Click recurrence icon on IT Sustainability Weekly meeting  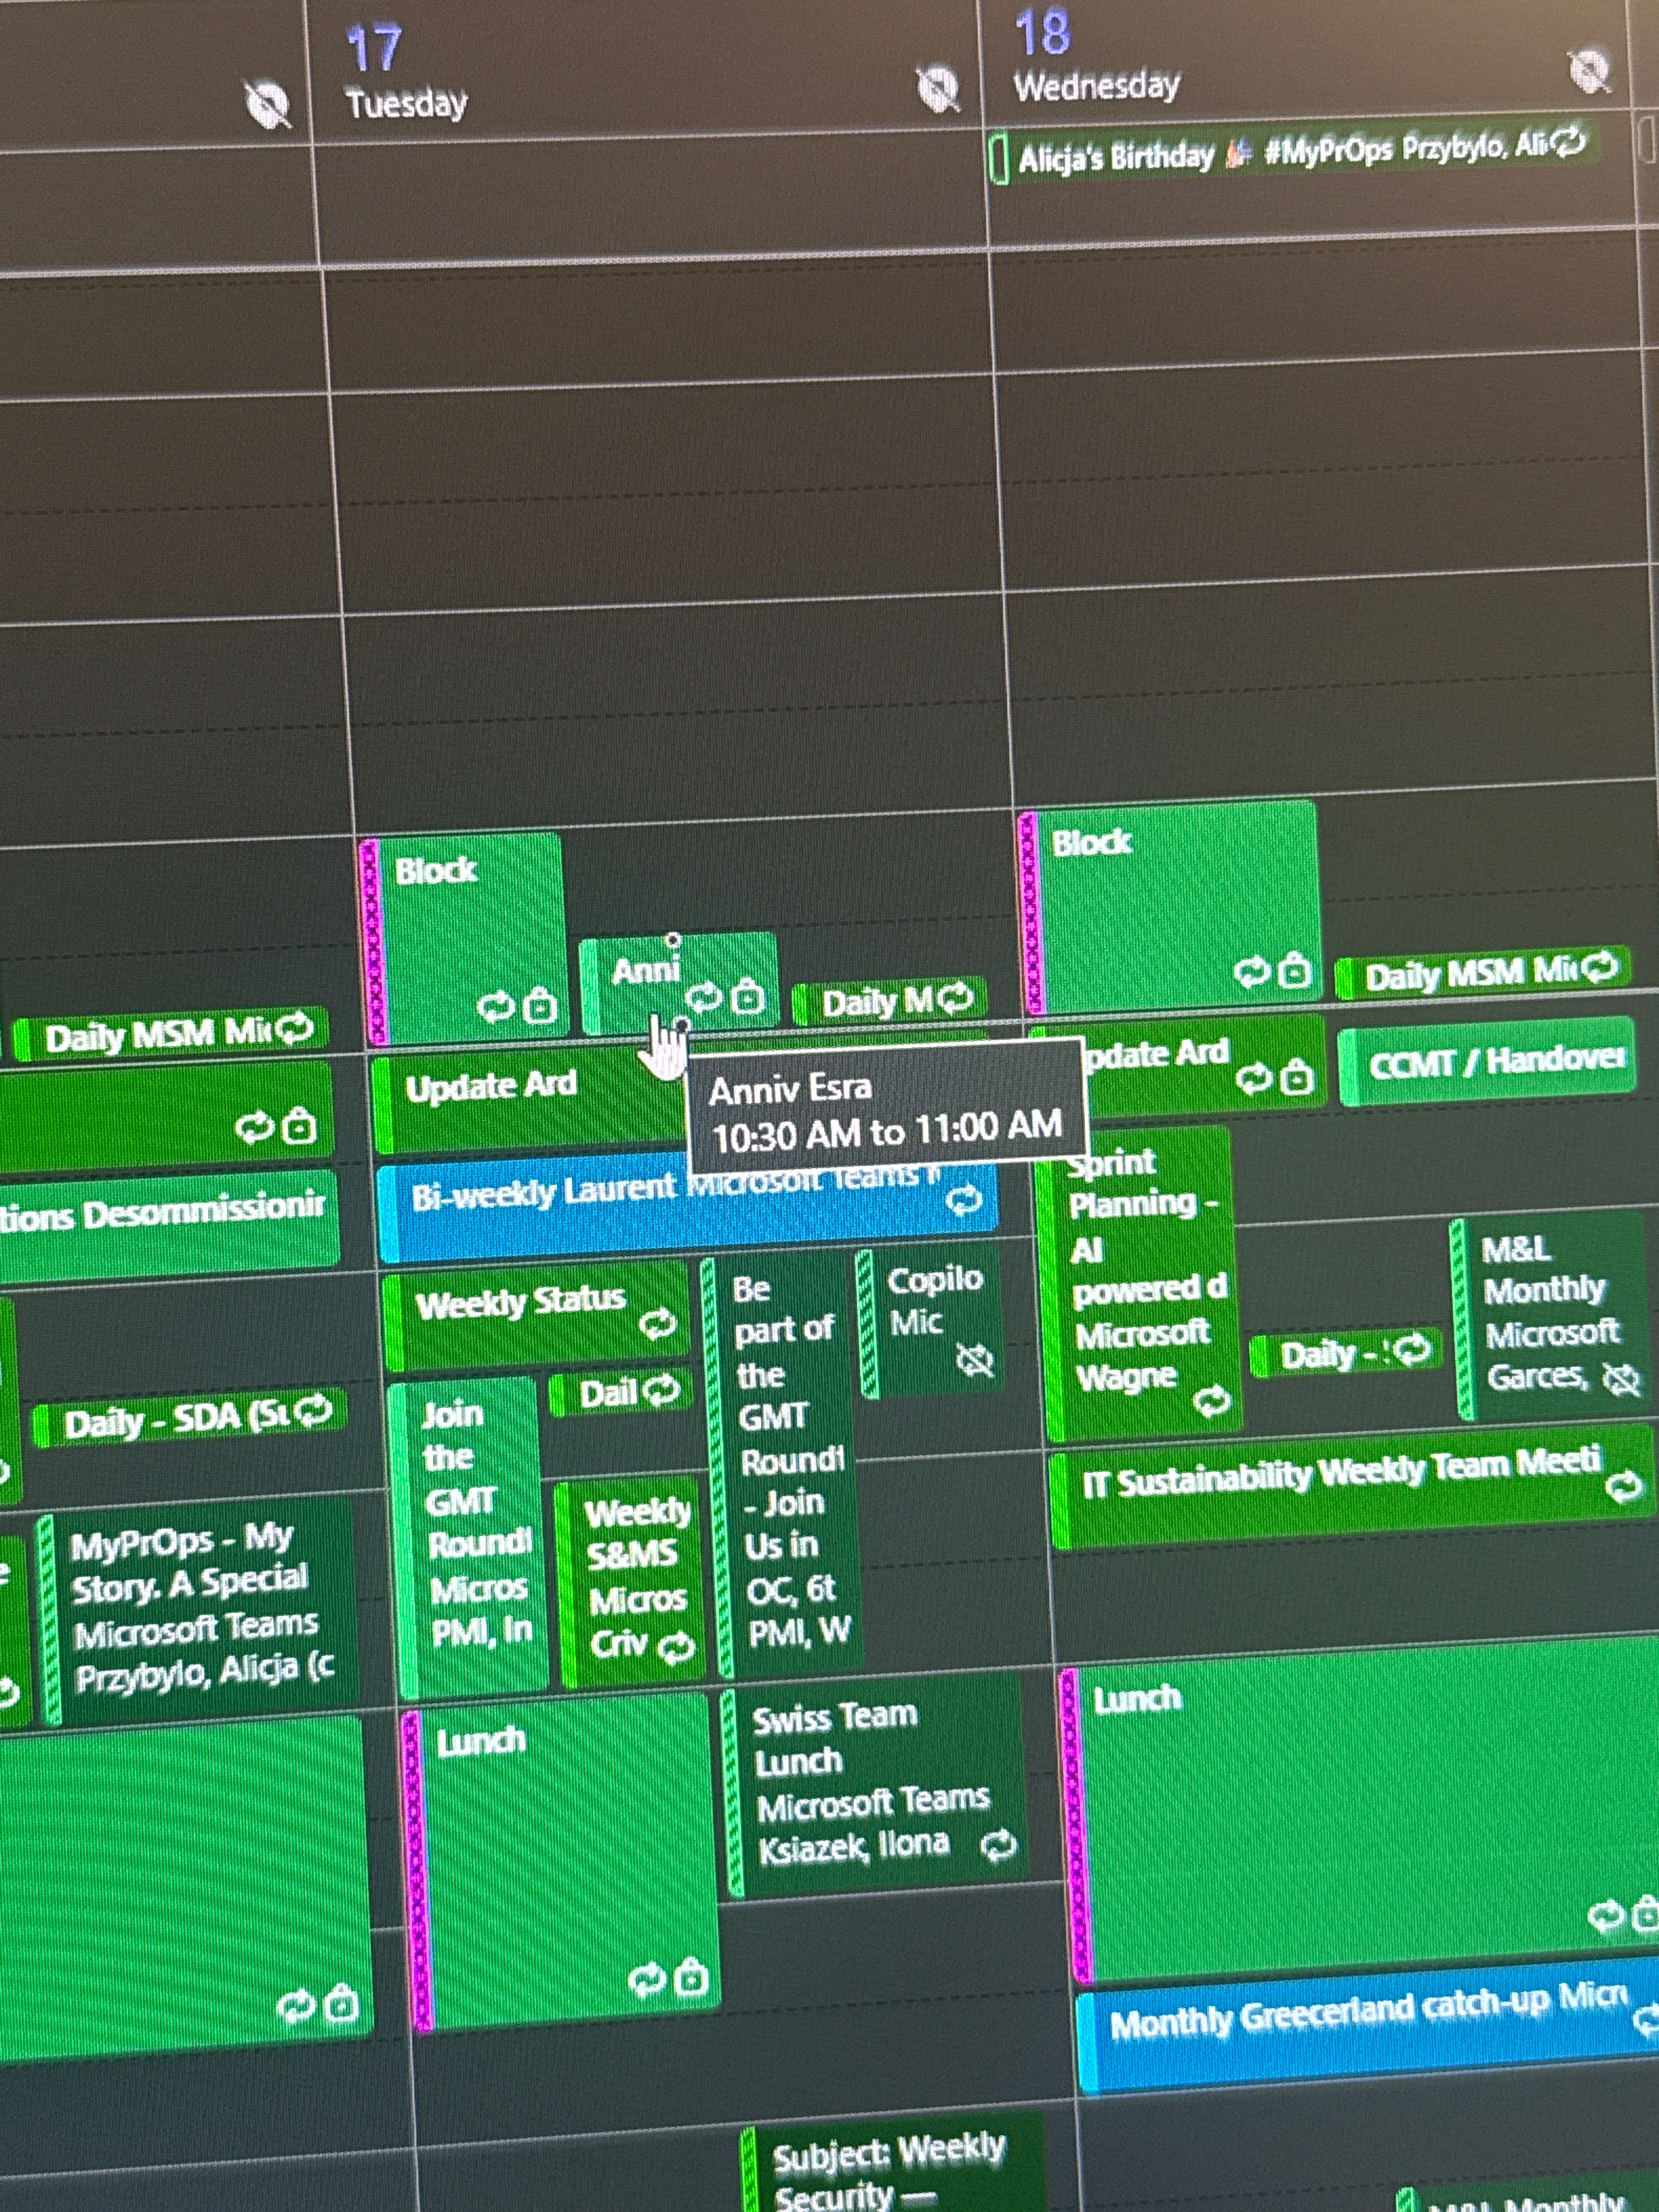[1623, 1486]
